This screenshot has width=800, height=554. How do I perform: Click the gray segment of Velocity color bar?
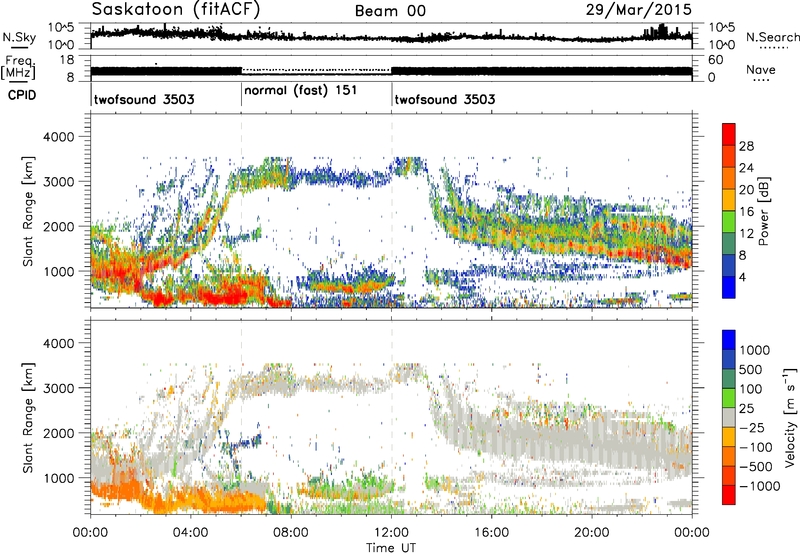(729, 417)
